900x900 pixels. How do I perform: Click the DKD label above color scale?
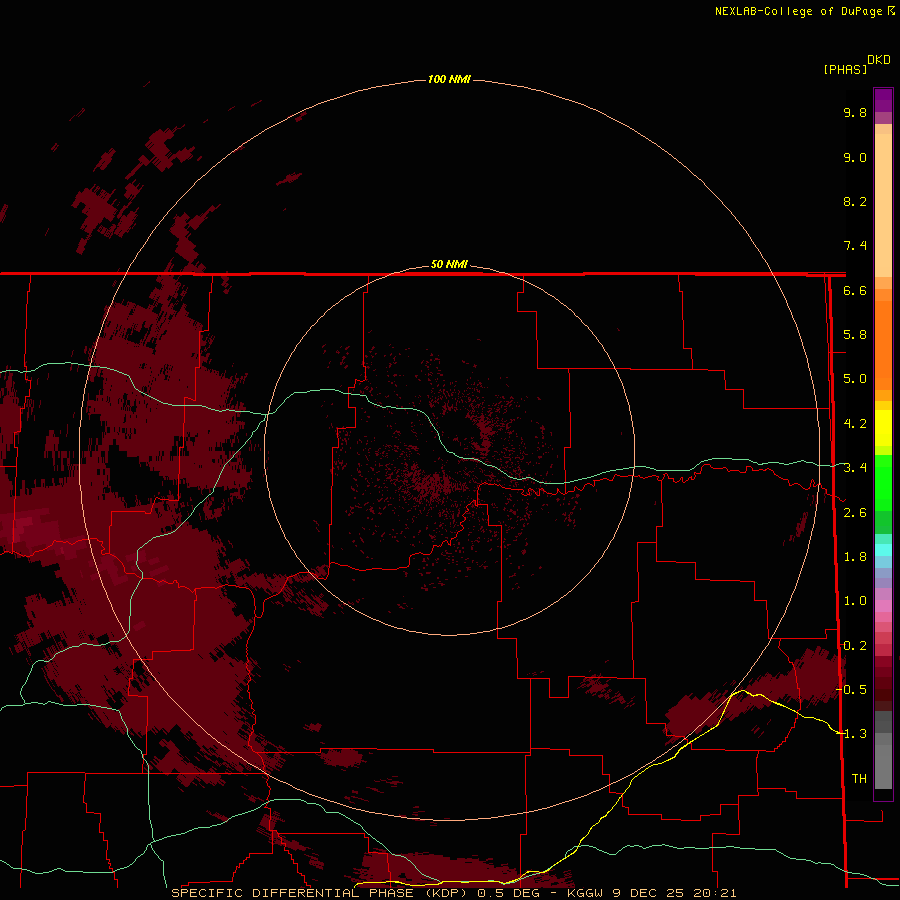pyautogui.click(x=878, y=60)
